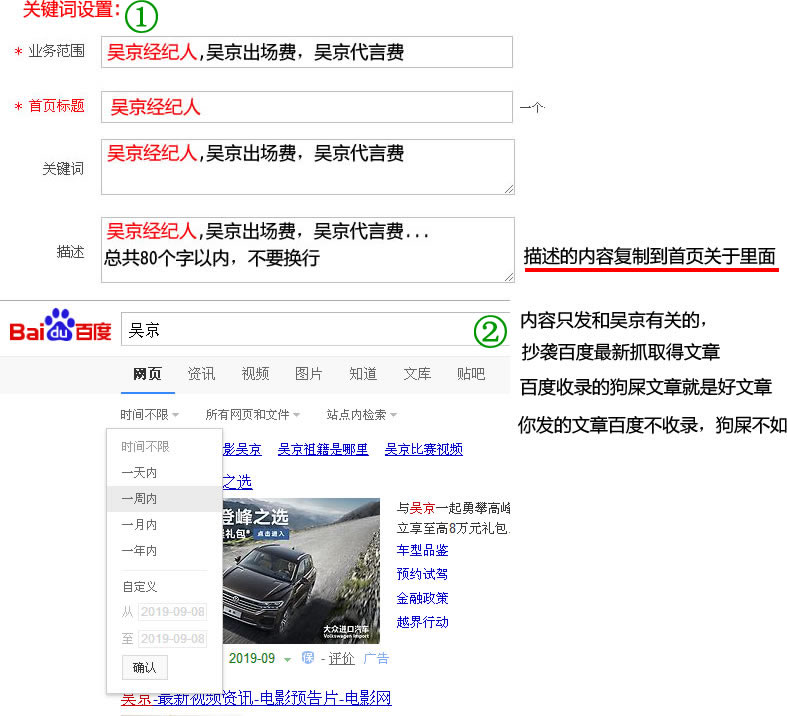Click the green shield 保 icon

click(308, 658)
